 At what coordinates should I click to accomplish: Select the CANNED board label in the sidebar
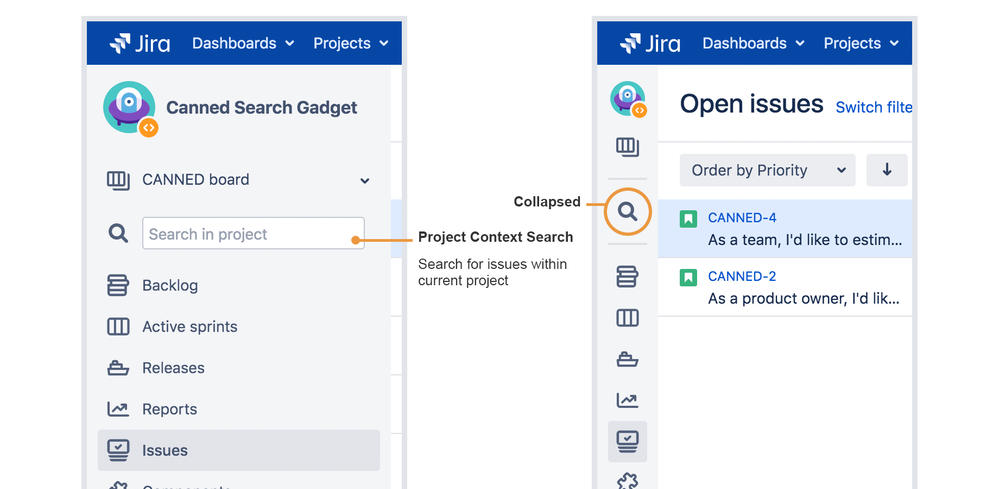point(196,180)
